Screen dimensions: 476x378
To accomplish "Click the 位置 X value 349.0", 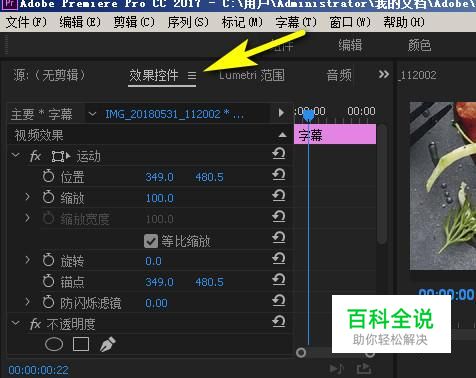I will pyautogui.click(x=159, y=177).
